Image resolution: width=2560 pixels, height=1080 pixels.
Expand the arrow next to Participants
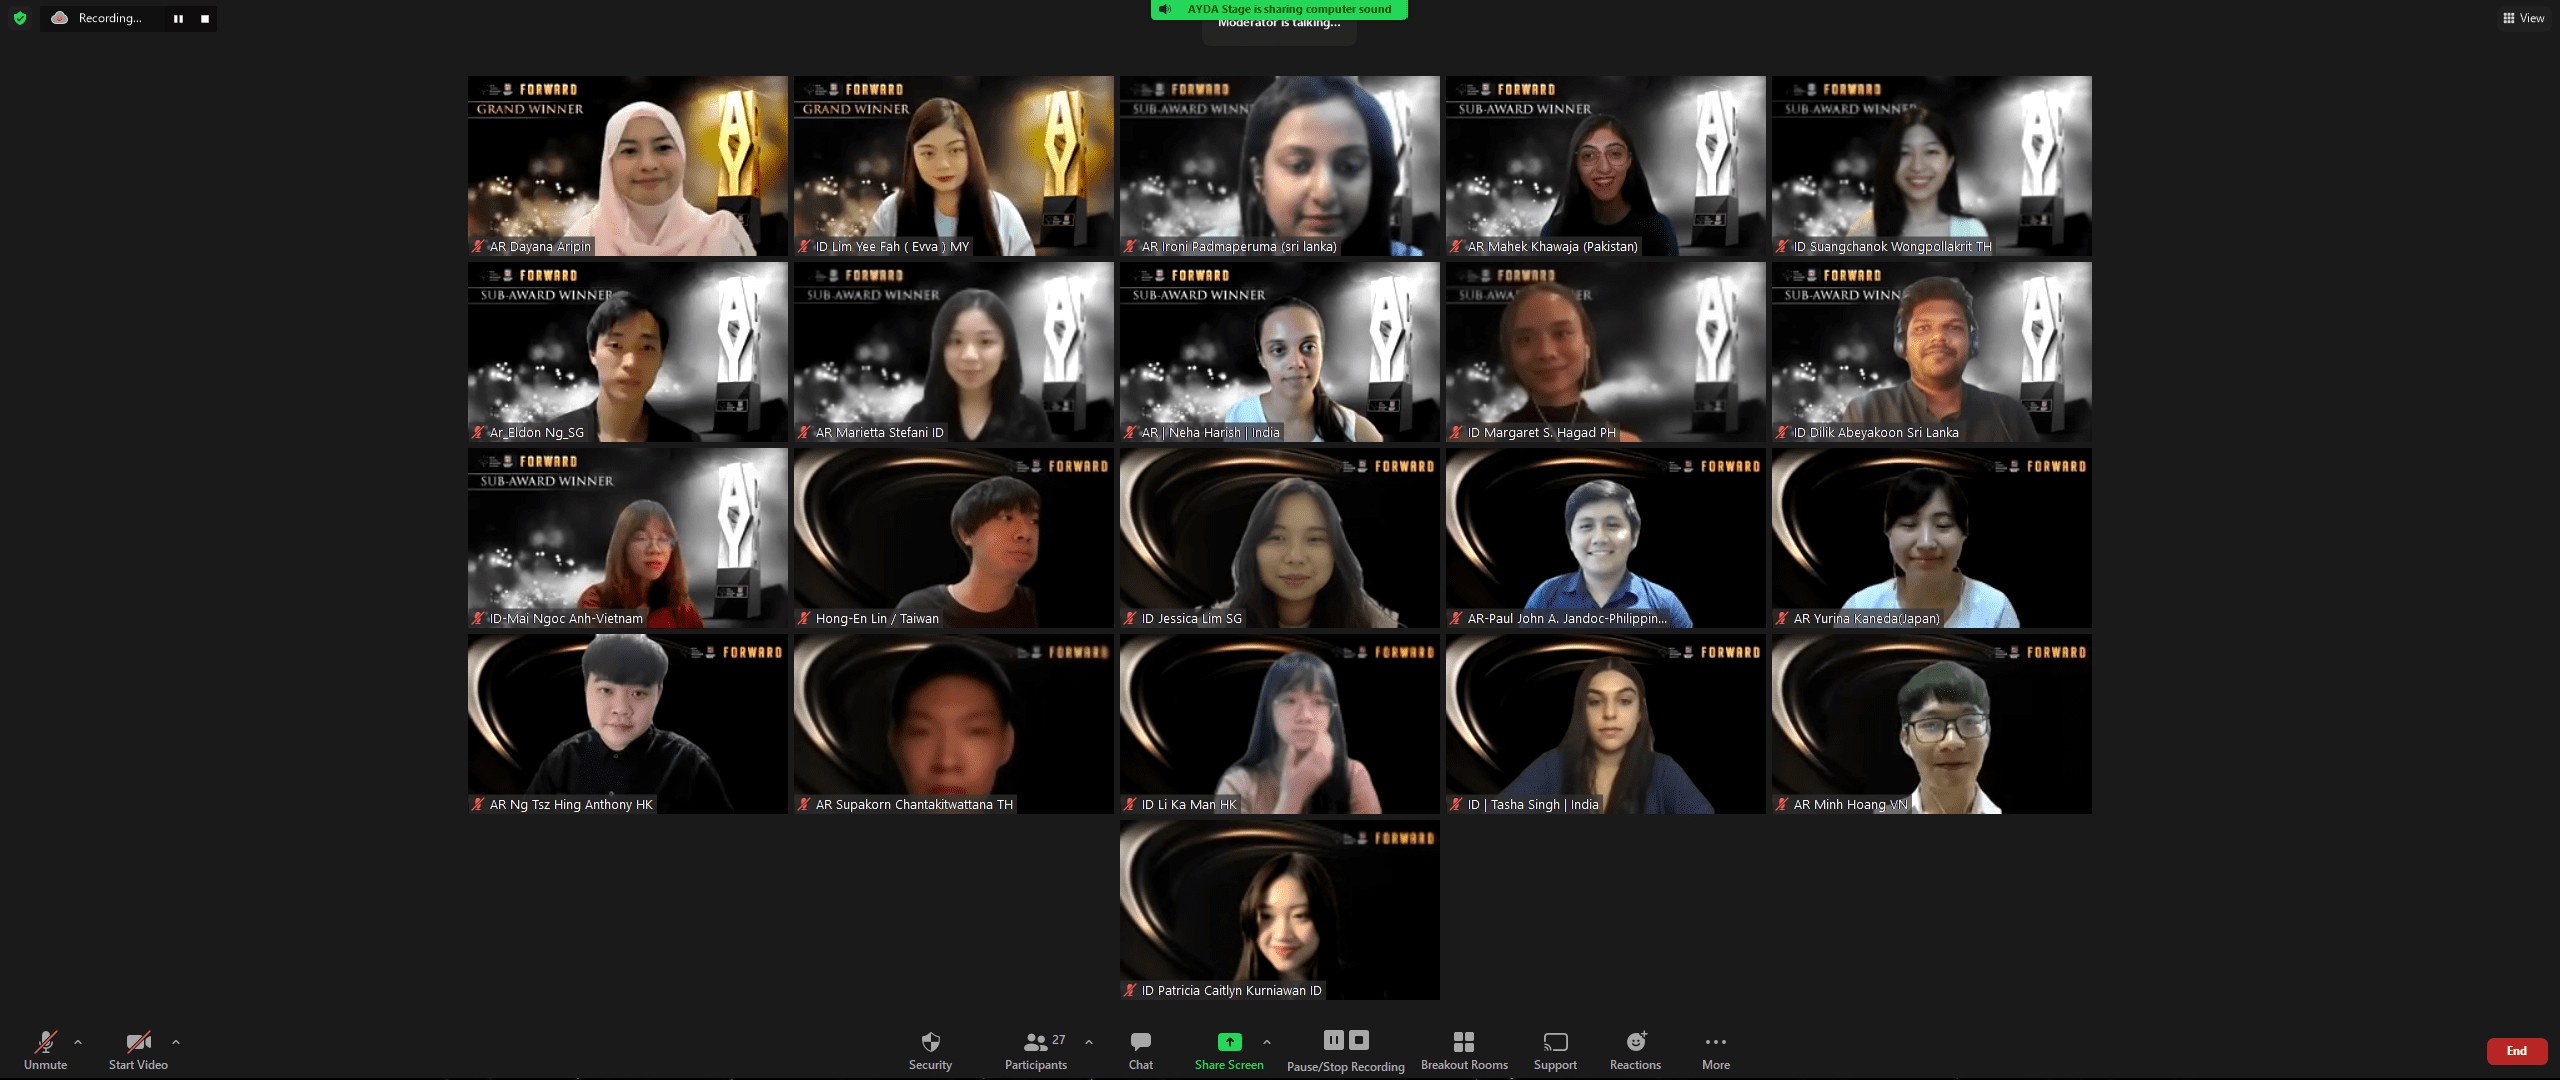tap(1089, 1042)
